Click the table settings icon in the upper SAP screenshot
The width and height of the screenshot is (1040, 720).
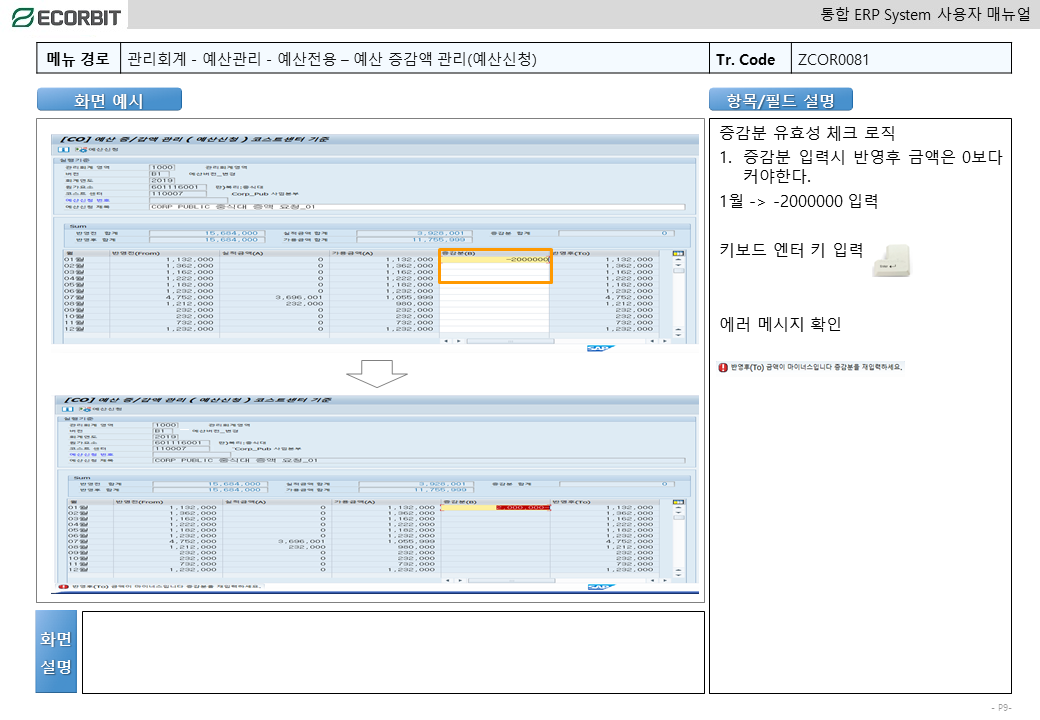point(679,253)
